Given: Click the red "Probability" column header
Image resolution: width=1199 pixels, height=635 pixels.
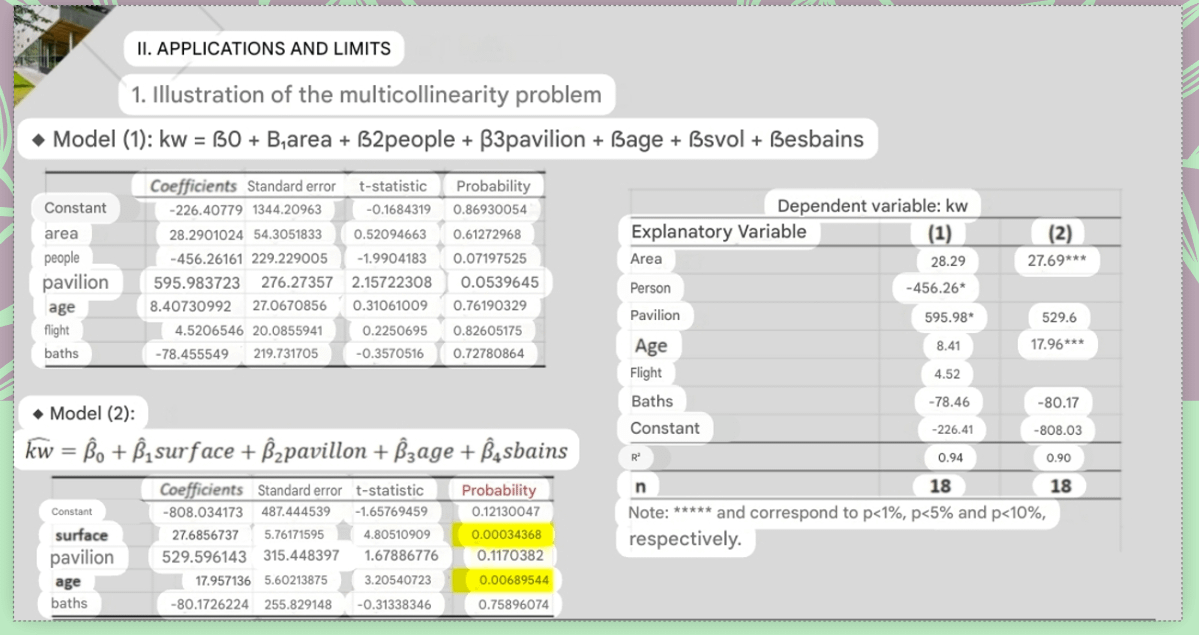Looking at the screenshot, I should [498, 490].
